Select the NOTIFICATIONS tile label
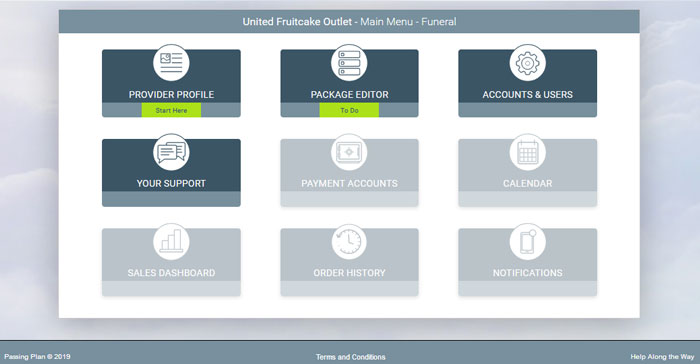This screenshot has height=364, width=700. pyautogui.click(x=527, y=273)
